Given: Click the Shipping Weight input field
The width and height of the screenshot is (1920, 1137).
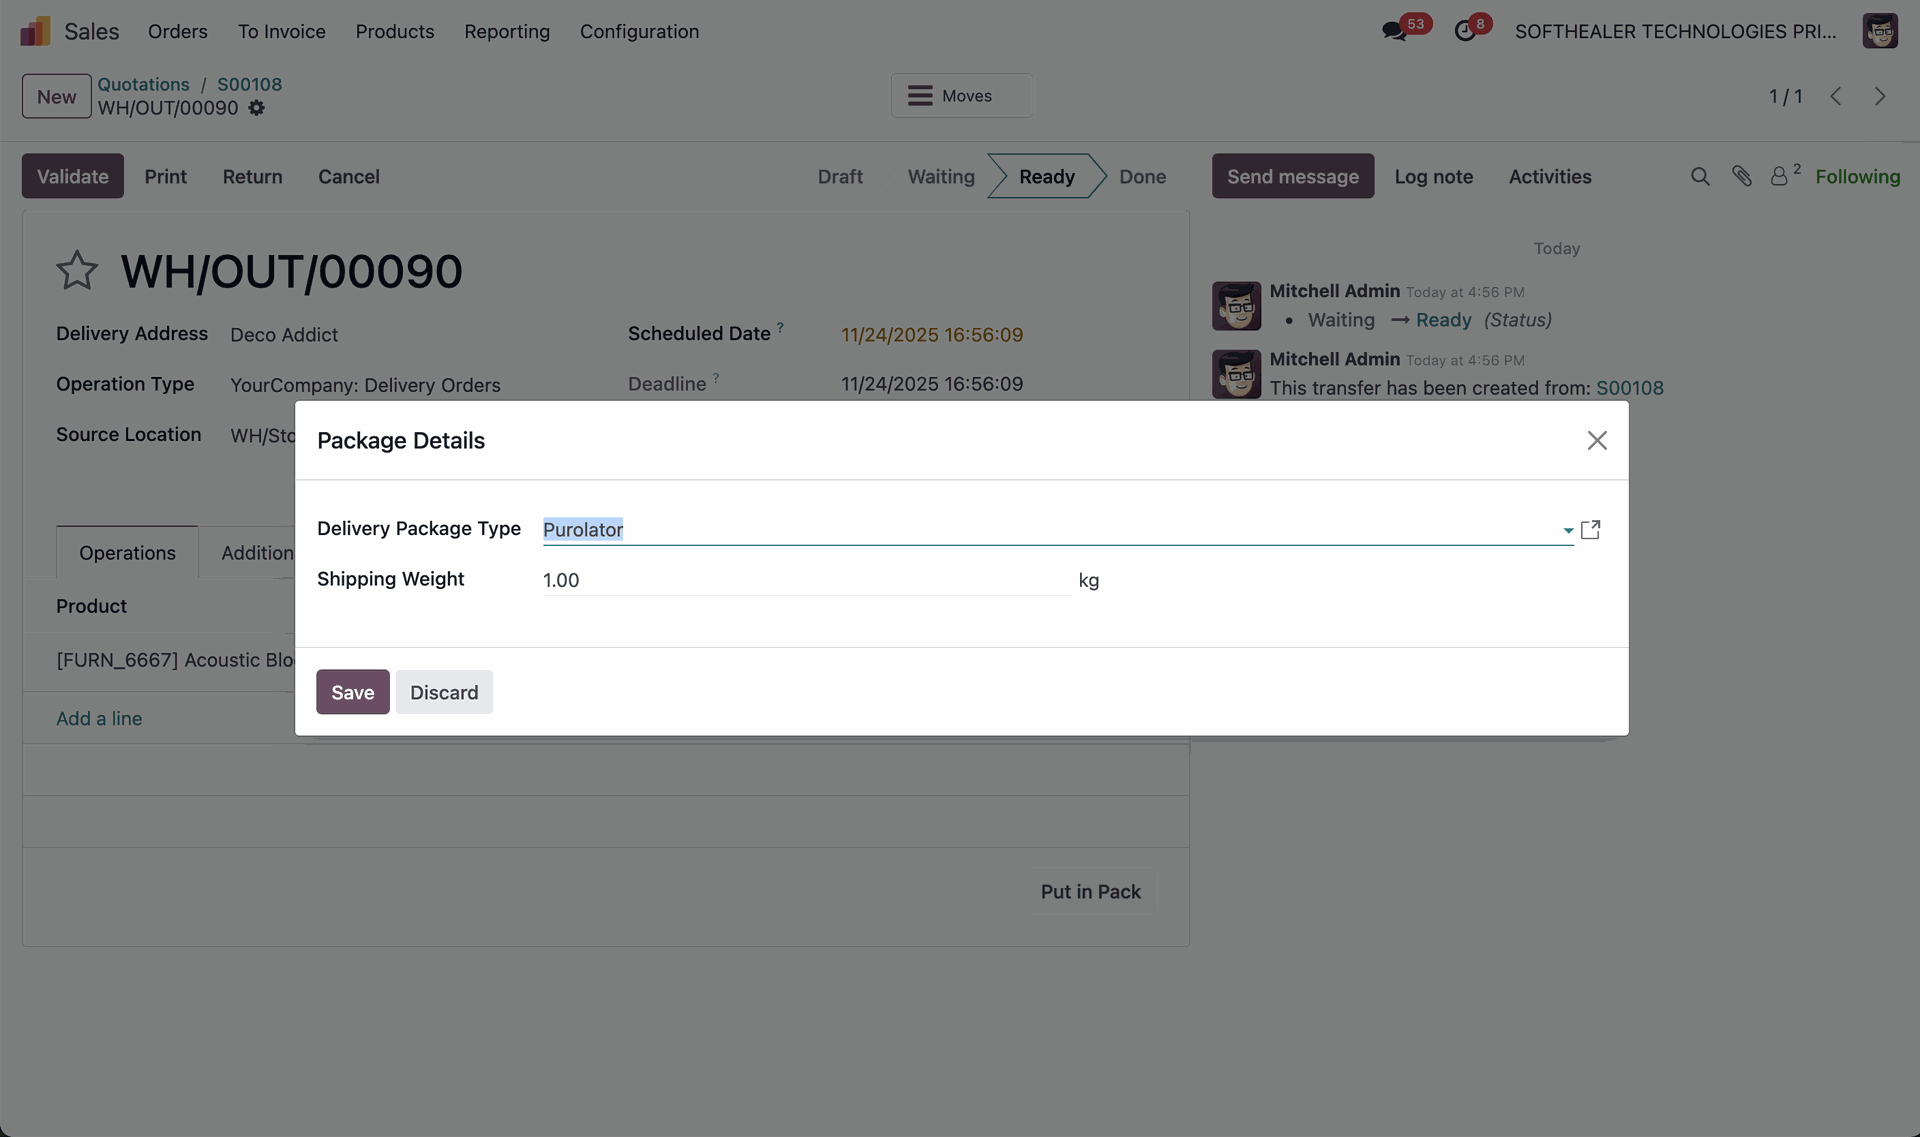Looking at the screenshot, I should 805,580.
